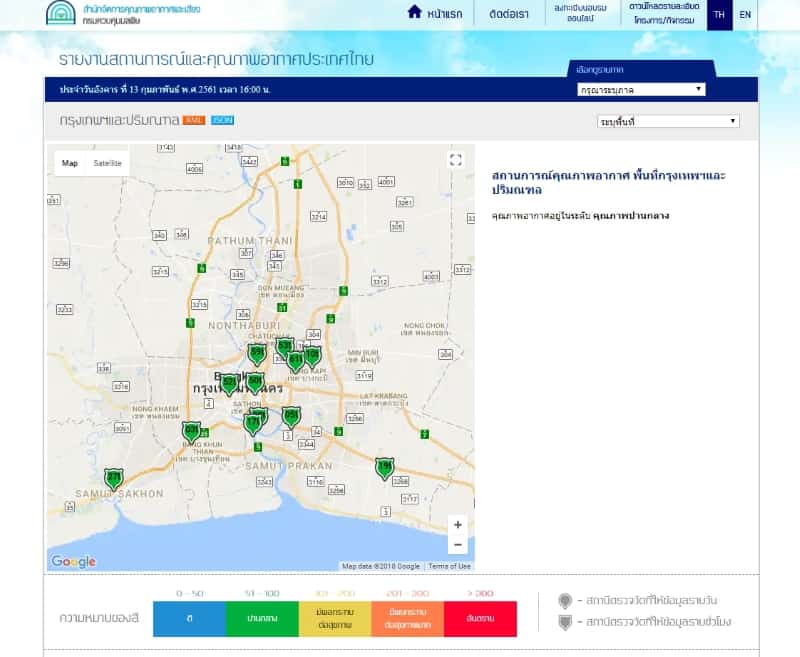Viewport: 800px width, 657px height.
Task: Open the Terms of Use link
Action: coord(449,566)
